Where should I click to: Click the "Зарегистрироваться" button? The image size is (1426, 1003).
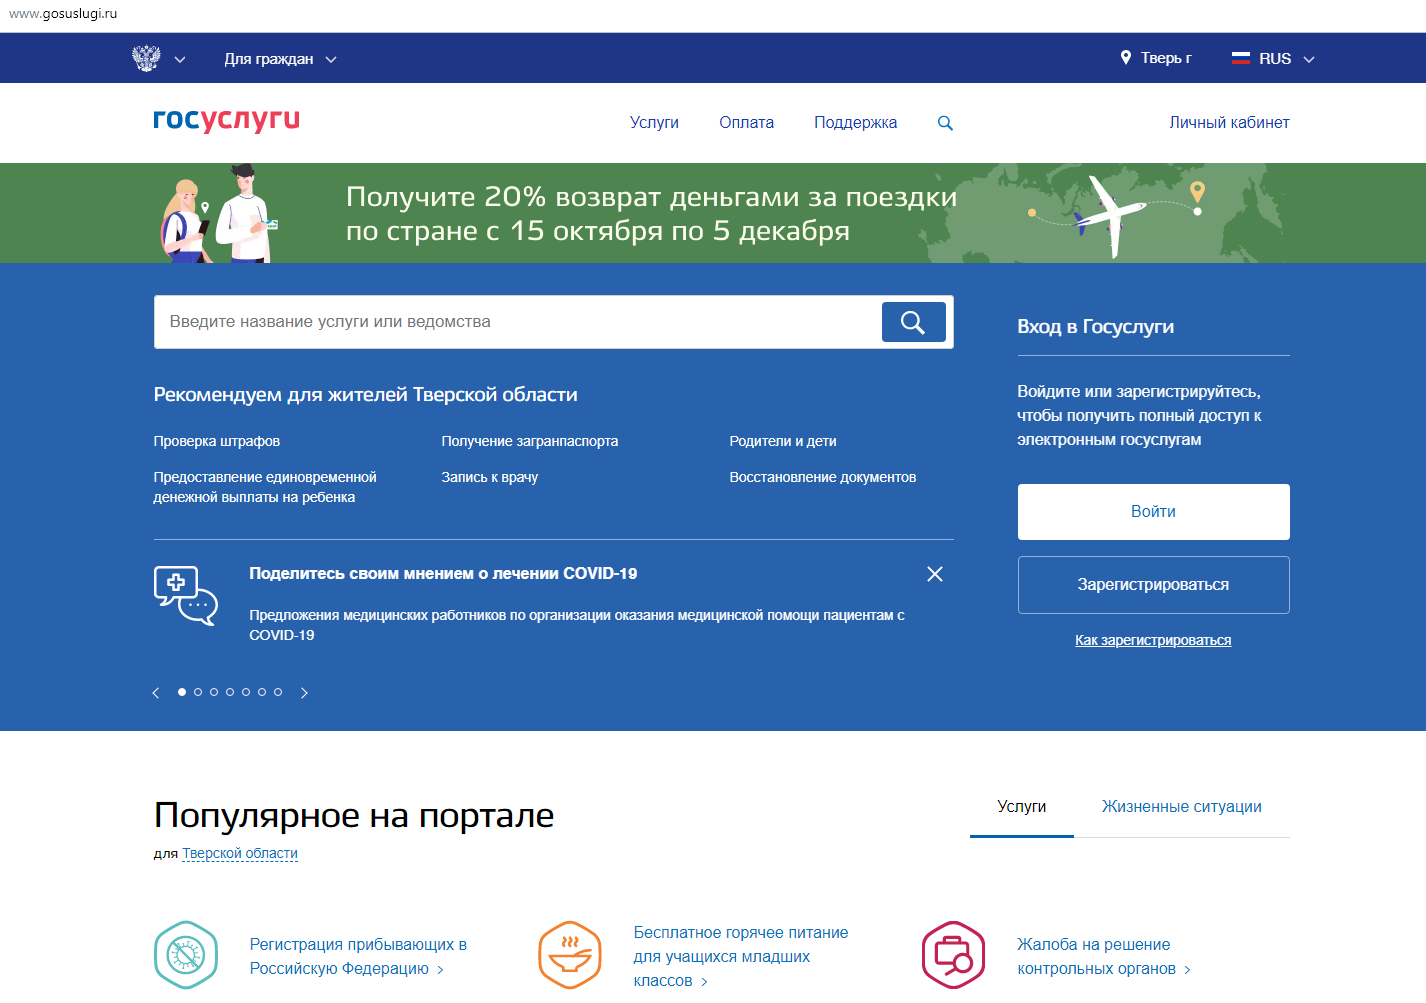coord(1154,585)
